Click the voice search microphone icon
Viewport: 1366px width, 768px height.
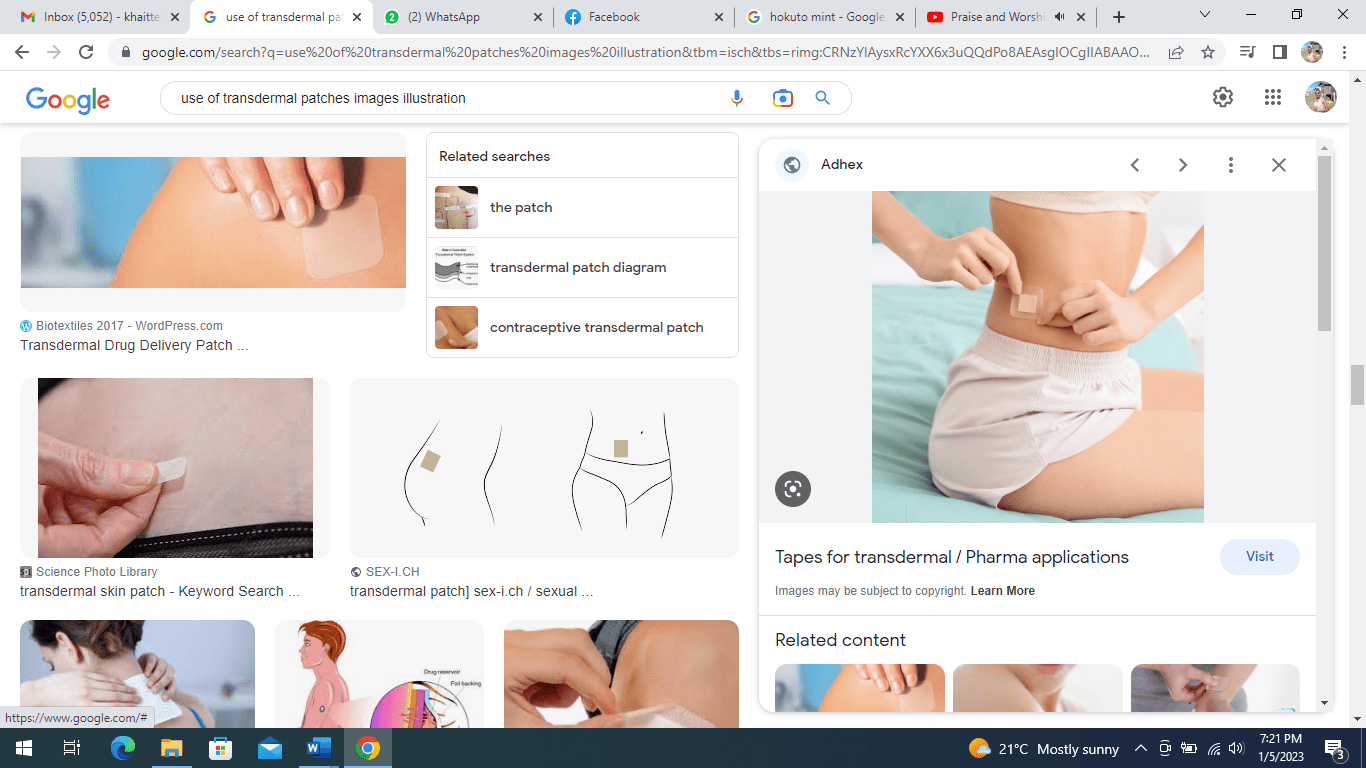point(737,98)
